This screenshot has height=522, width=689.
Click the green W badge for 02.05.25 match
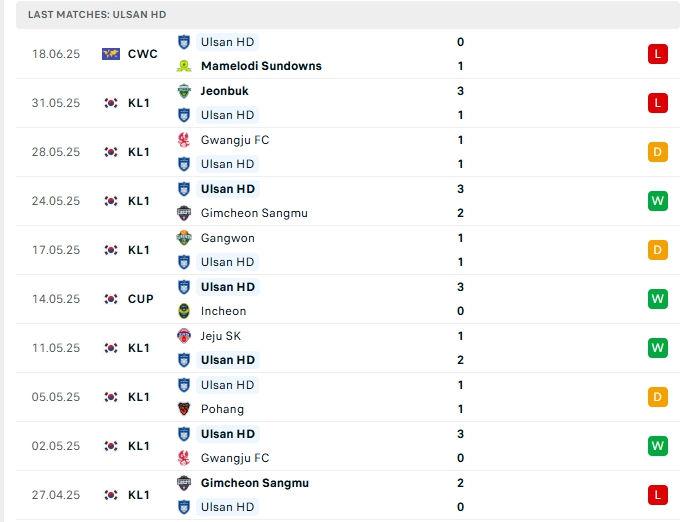[x=657, y=446]
